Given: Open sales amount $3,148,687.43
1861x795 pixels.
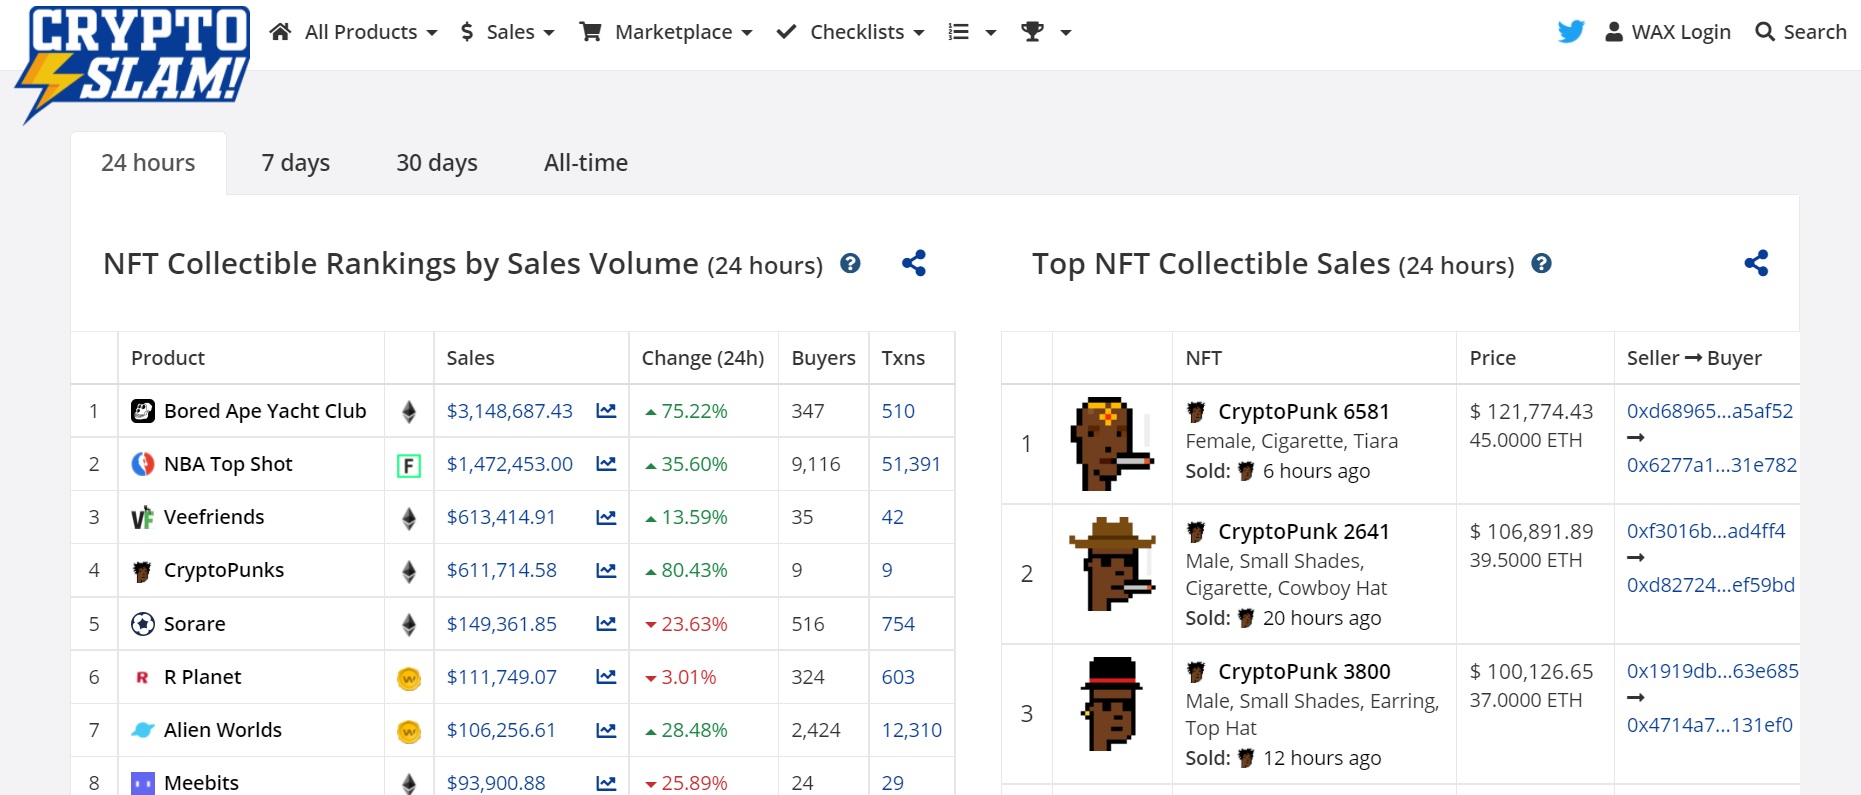Looking at the screenshot, I should (x=510, y=411).
